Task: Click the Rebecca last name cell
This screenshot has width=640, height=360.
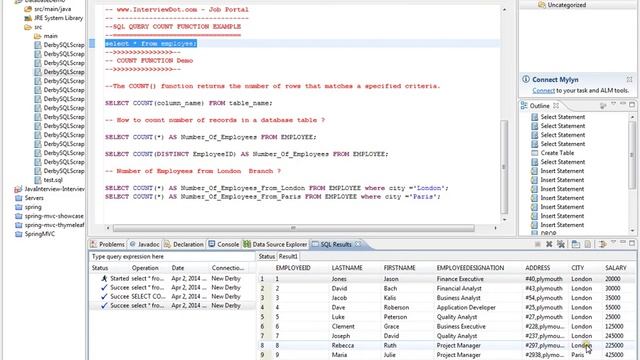Action: tap(342, 345)
